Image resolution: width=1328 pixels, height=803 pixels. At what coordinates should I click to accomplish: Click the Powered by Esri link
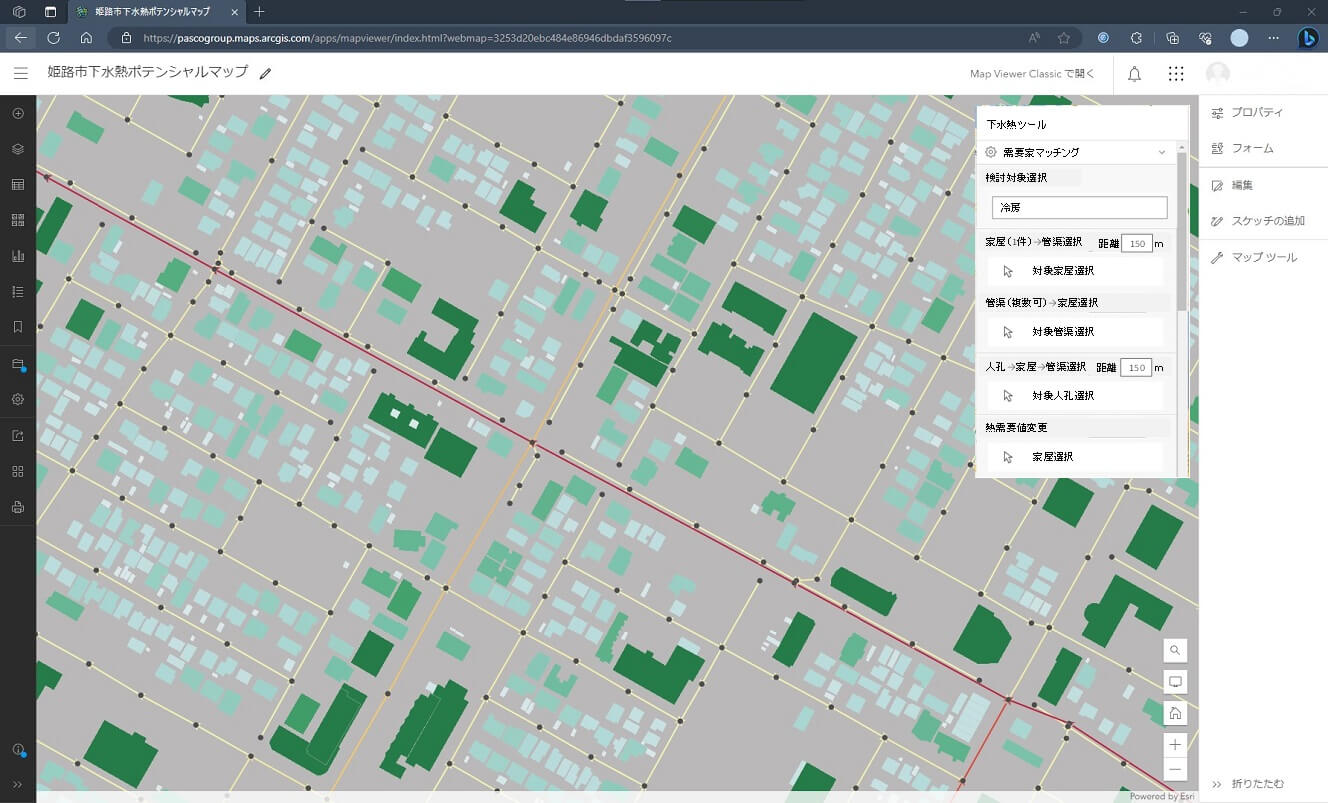[1161, 796]
